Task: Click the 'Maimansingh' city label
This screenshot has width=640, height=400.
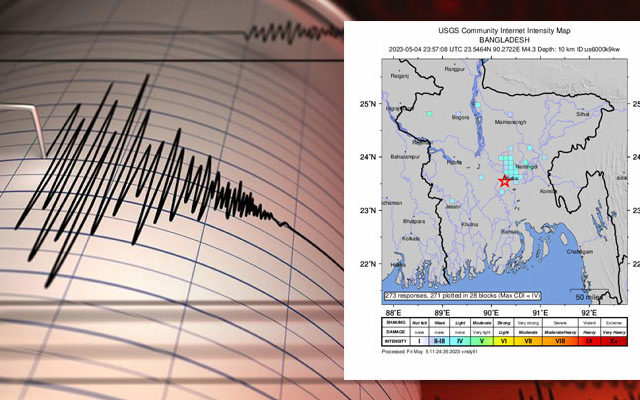Action: tap(510, 122)
